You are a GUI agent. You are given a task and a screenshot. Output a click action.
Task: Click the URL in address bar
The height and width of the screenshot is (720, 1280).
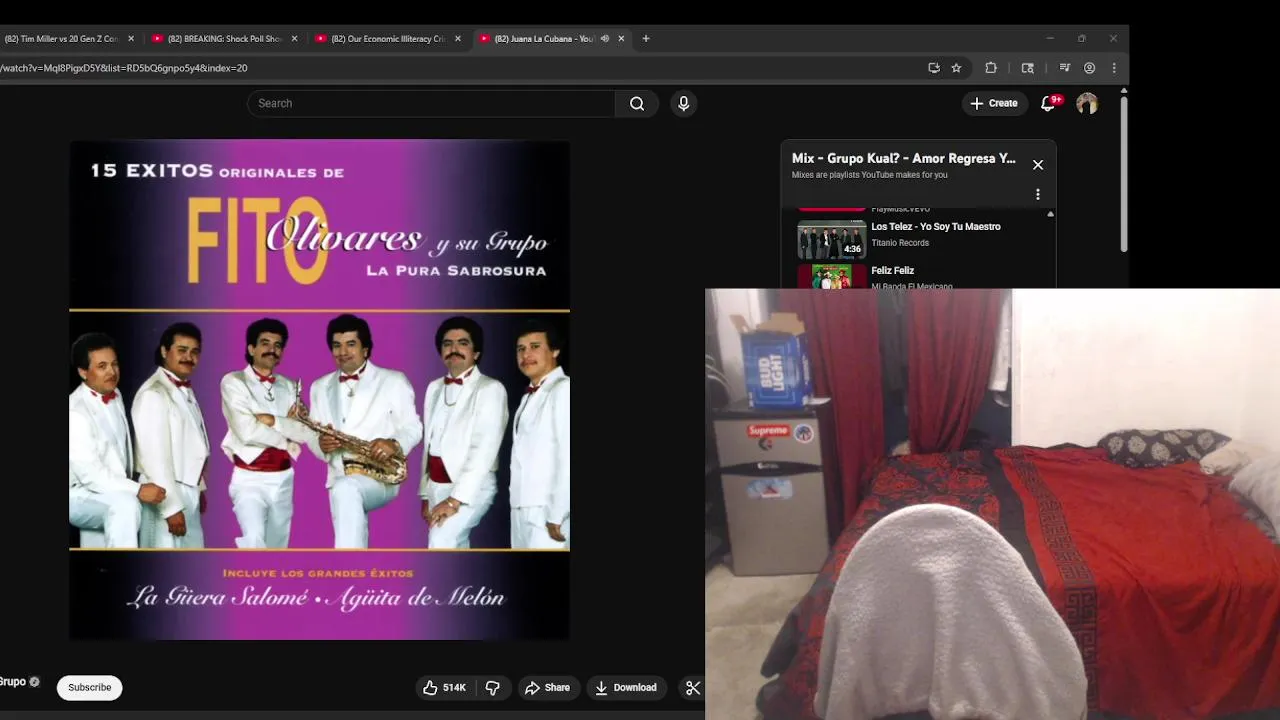124,68
